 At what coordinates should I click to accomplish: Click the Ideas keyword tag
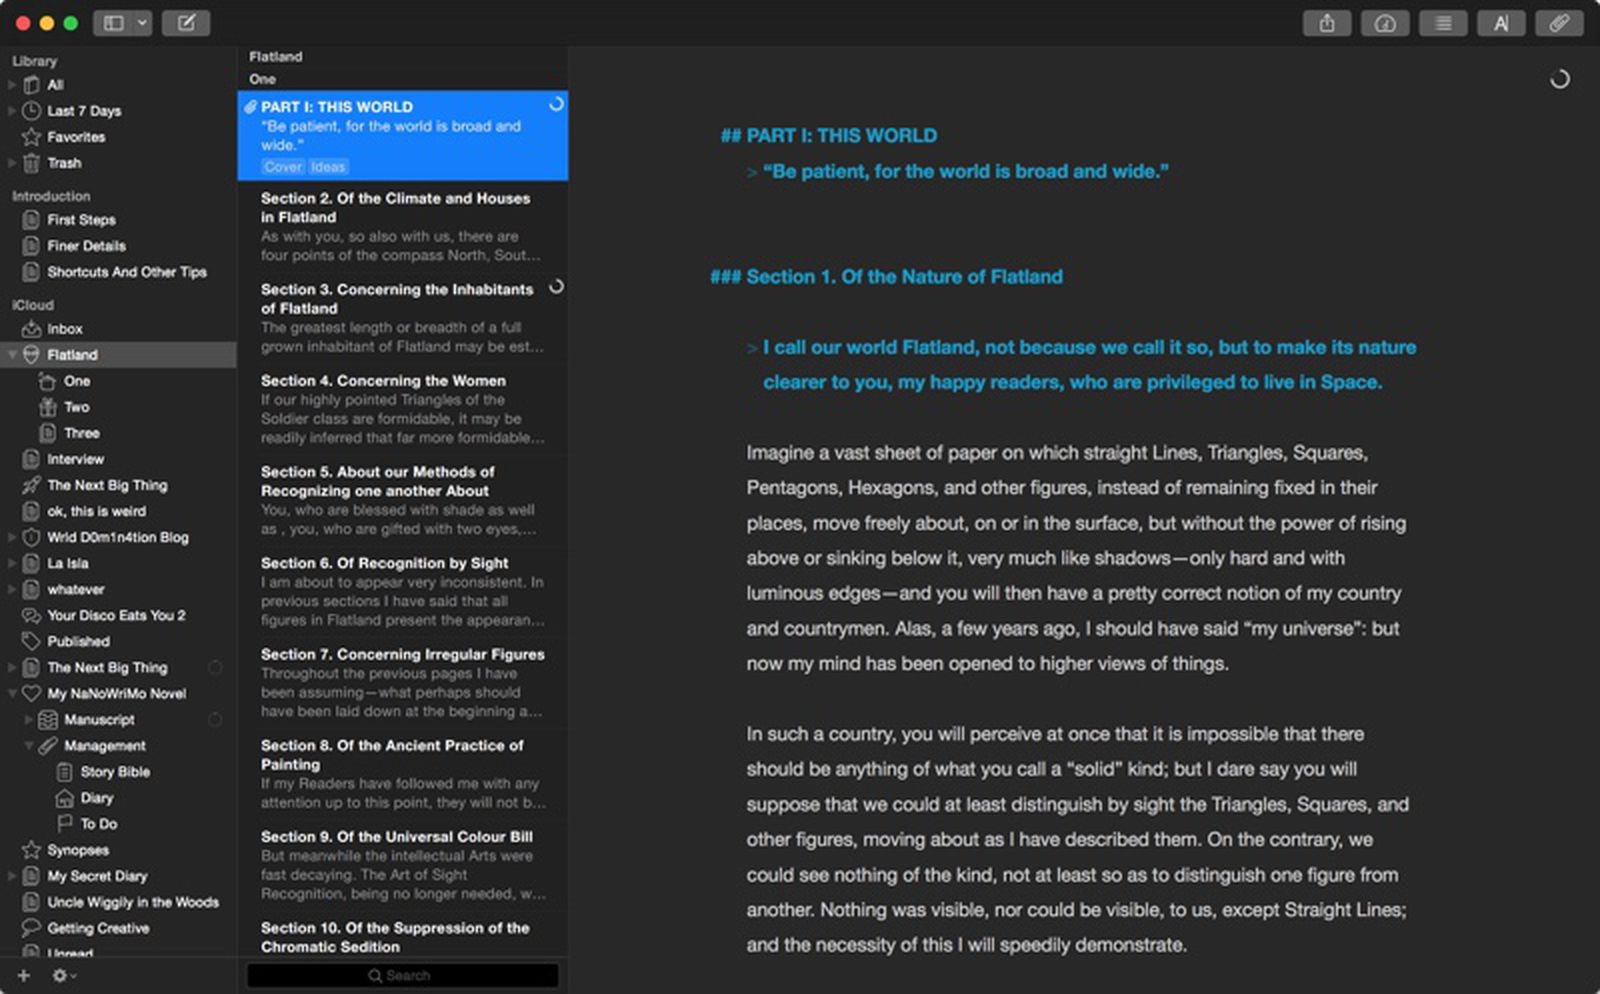coord(330,166)
